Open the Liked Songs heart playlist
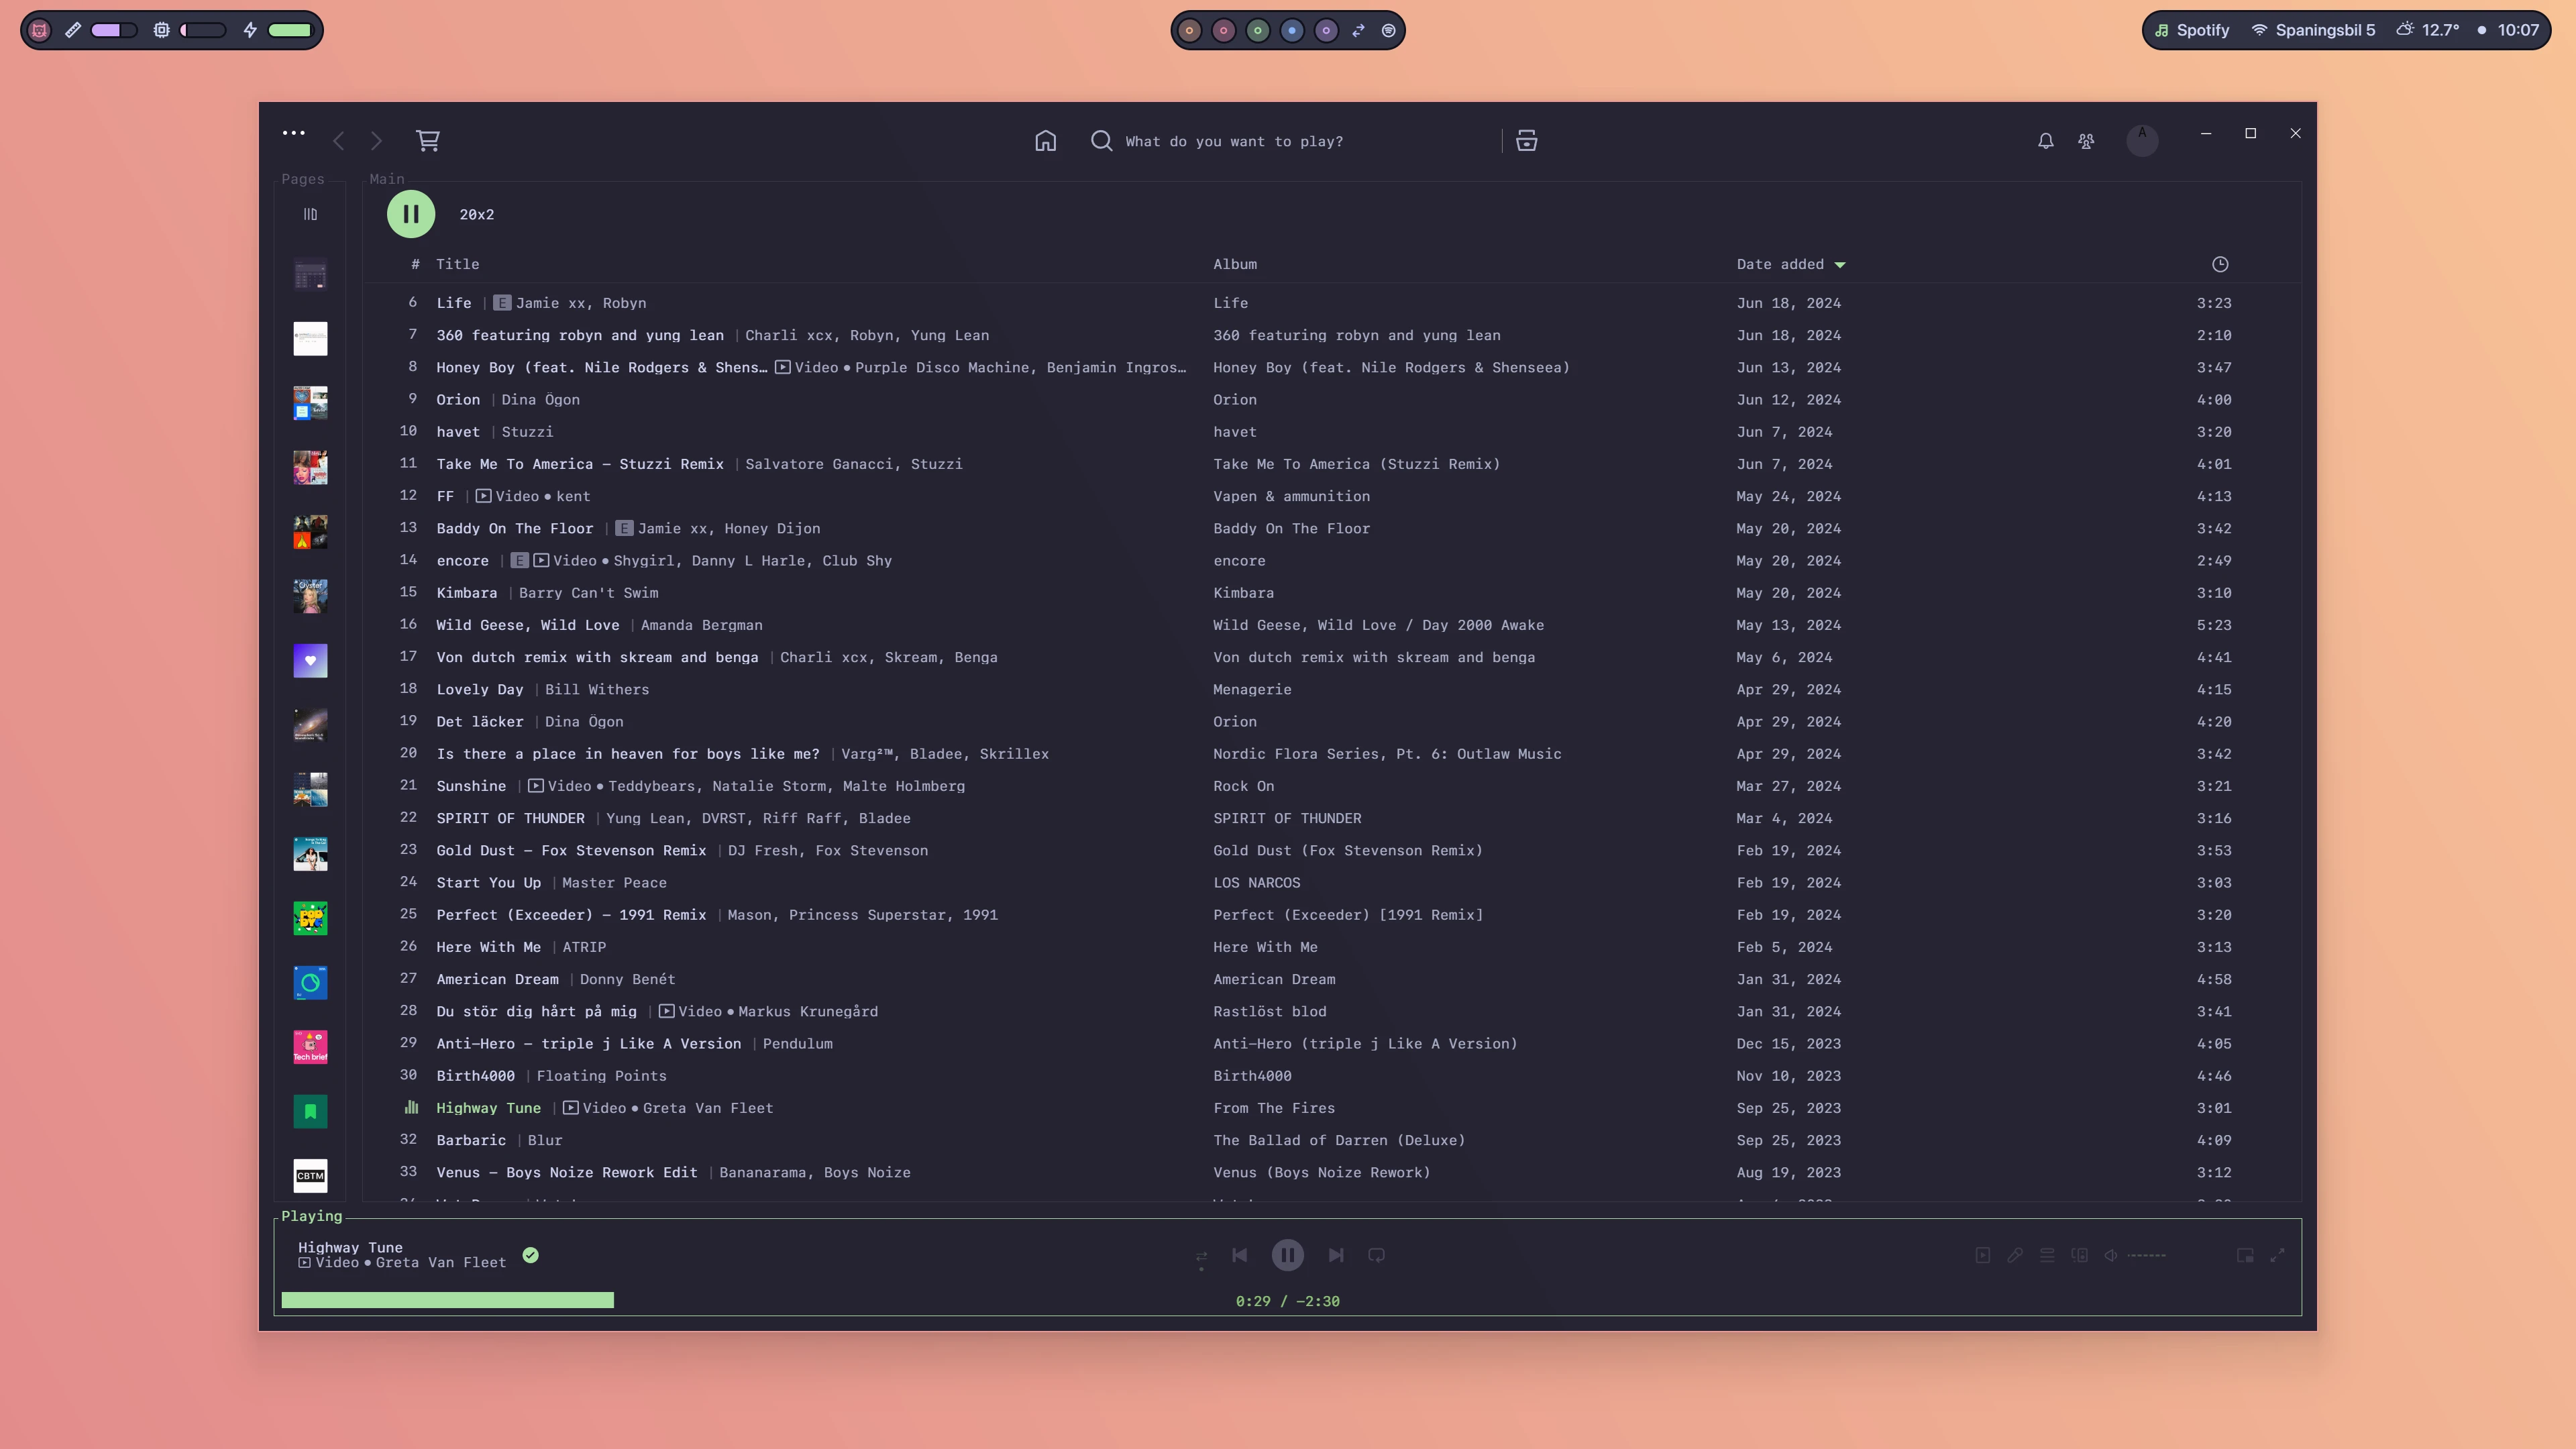The image size is (2576, 1449). 310,661
